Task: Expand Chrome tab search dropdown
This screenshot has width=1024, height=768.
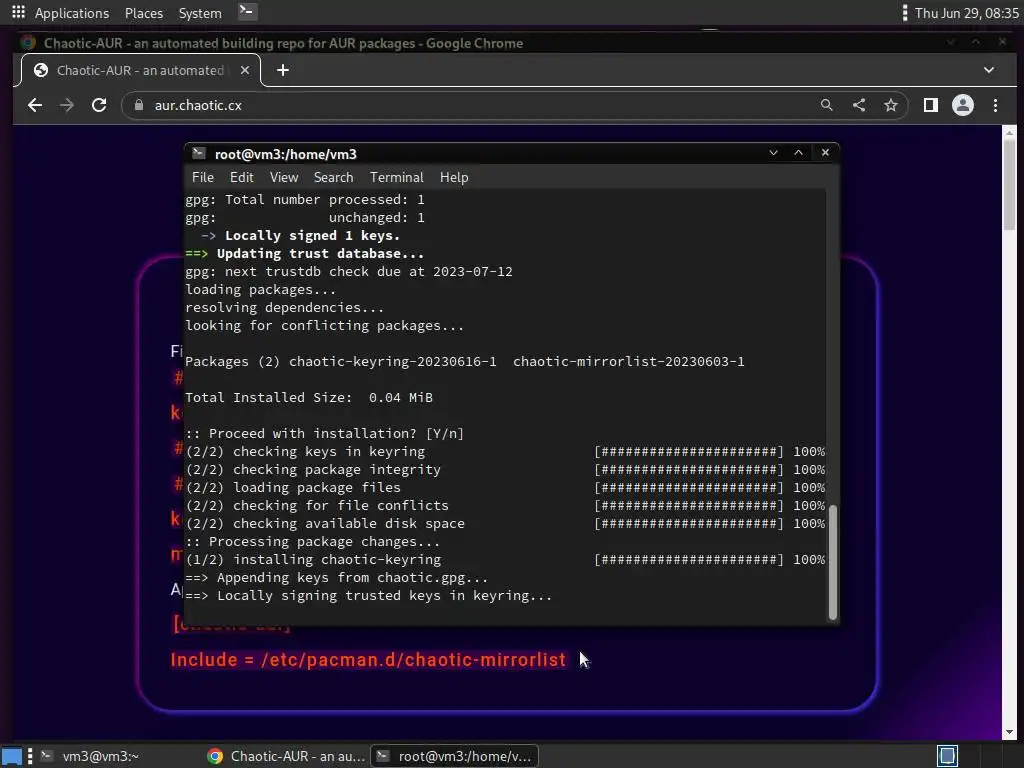Action: [x=989, y=70]
